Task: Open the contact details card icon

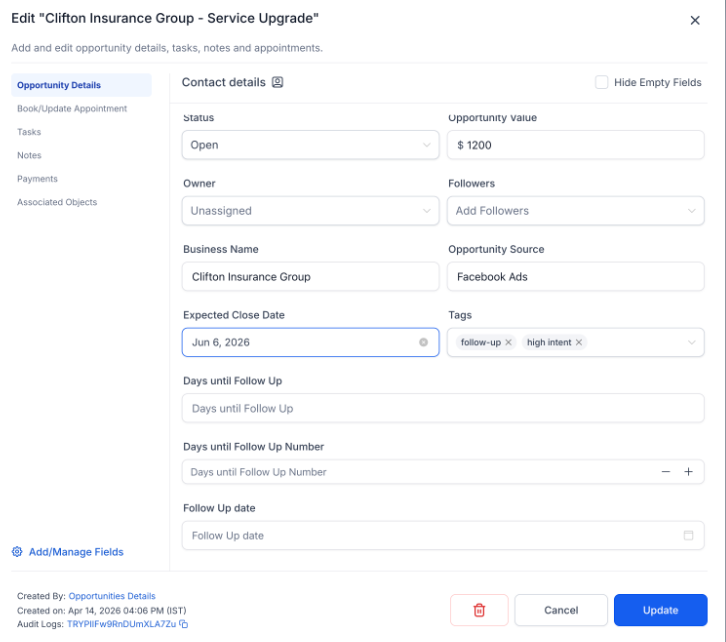Action: (x=277, y=82)
